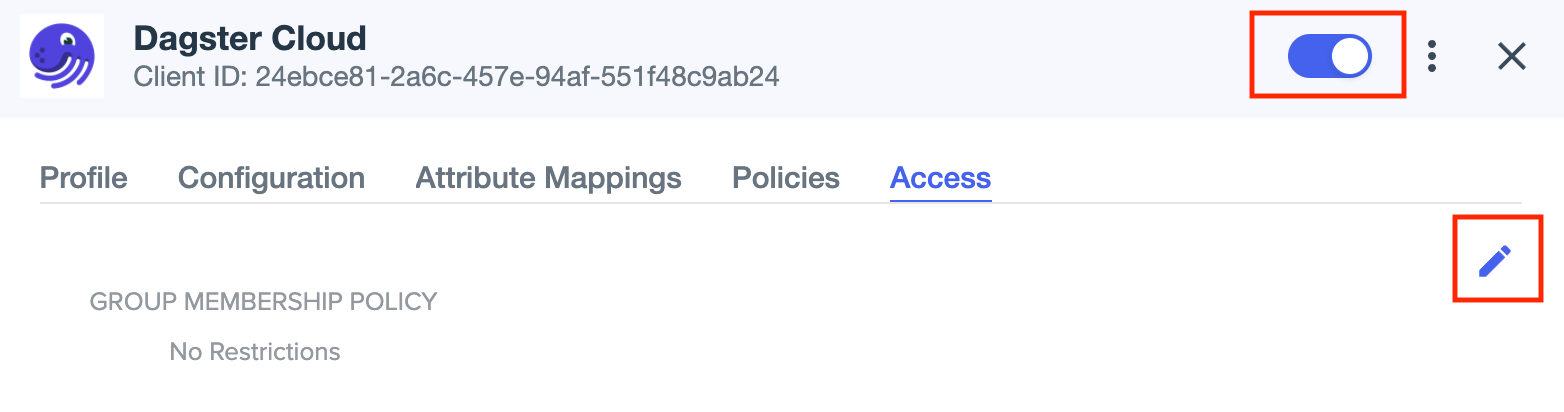Viewport: 1564px width, 412px height.
Task: Select the Access tab
Action: pyautogui.click(x=940, y=178)
